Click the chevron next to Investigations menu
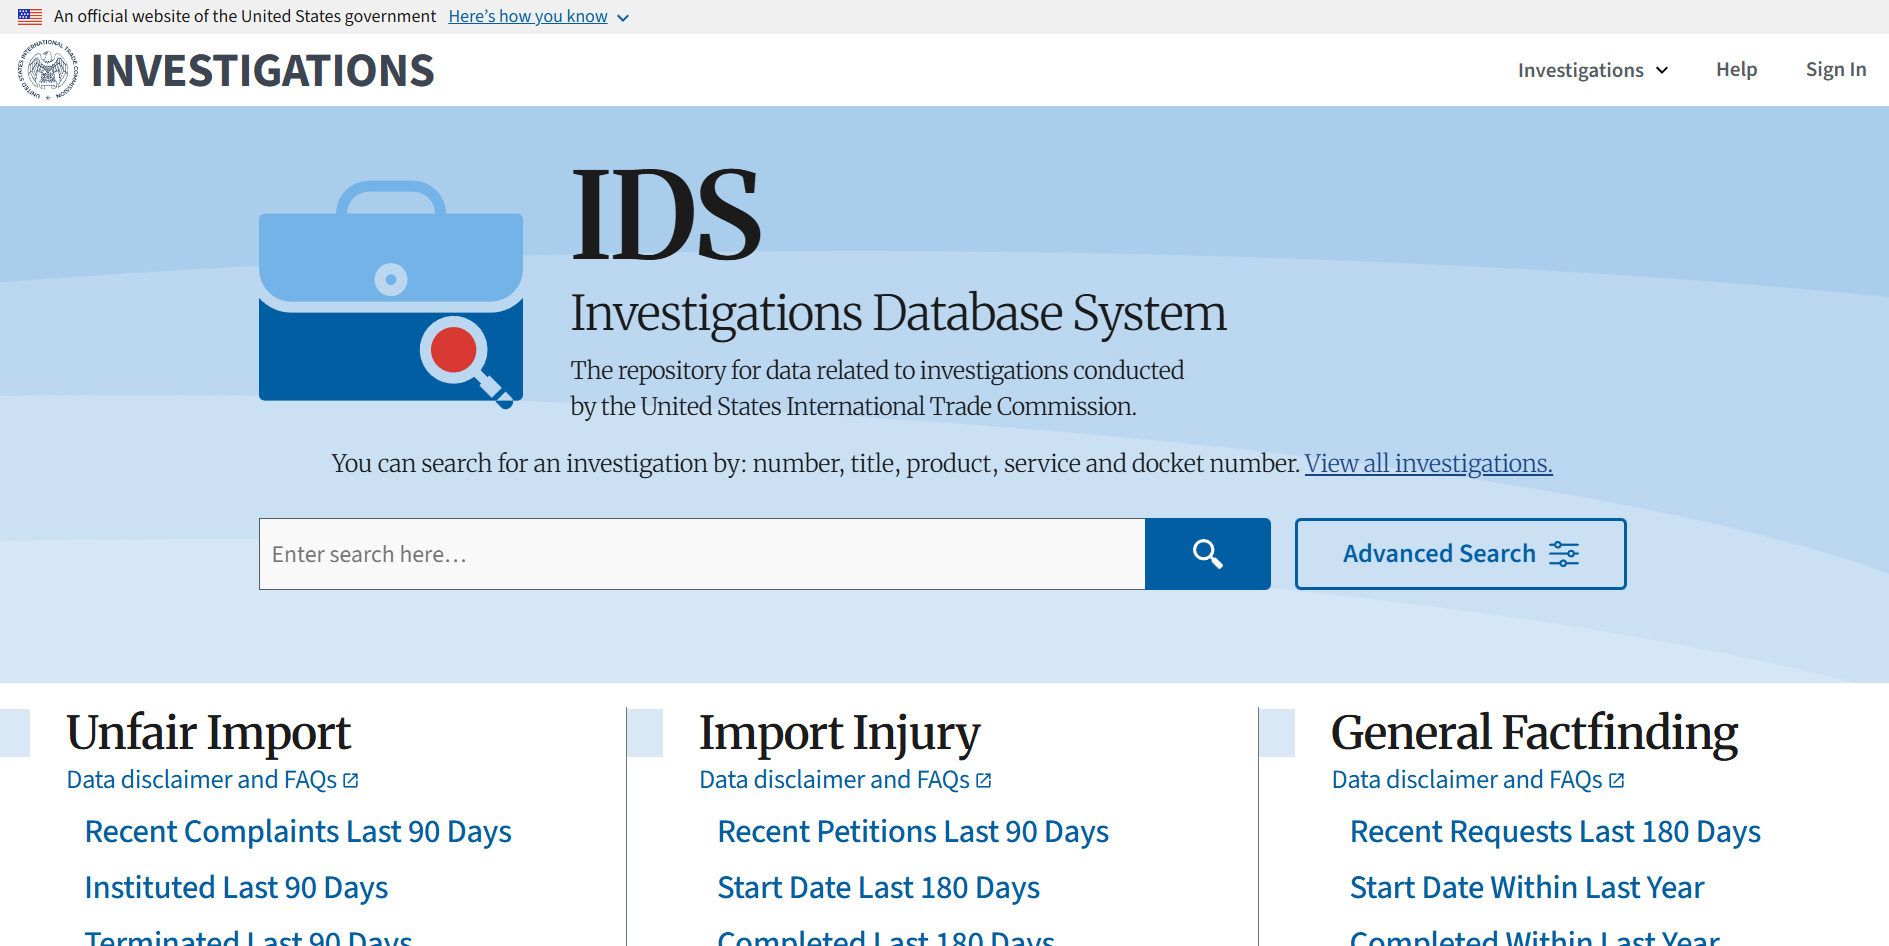Screen dimensions: 1889x946 click(1662, 71)
